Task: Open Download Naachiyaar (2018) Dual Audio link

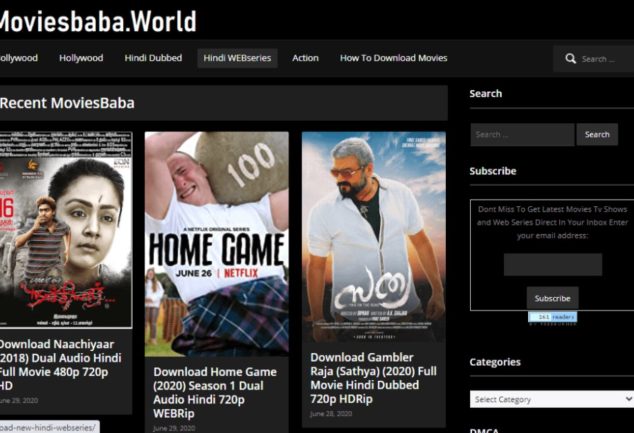Action: 61,365
